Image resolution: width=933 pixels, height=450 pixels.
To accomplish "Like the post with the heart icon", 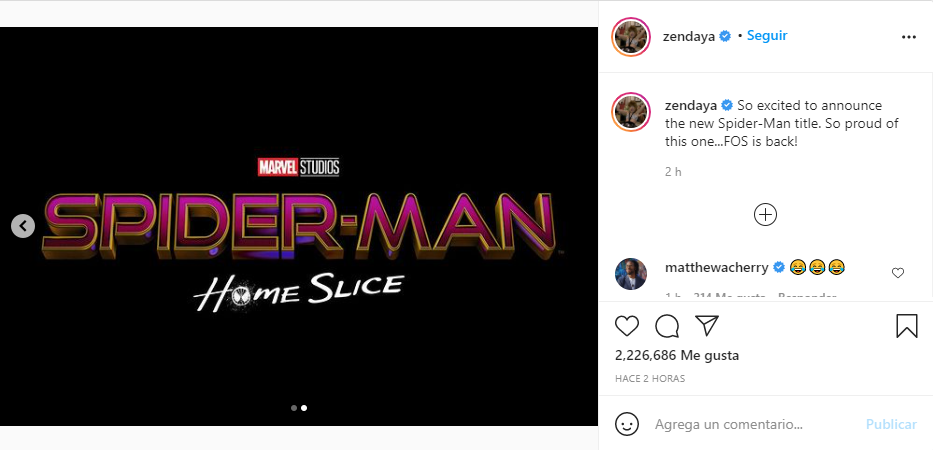I will pyautogui.click(x=627, y=326).
